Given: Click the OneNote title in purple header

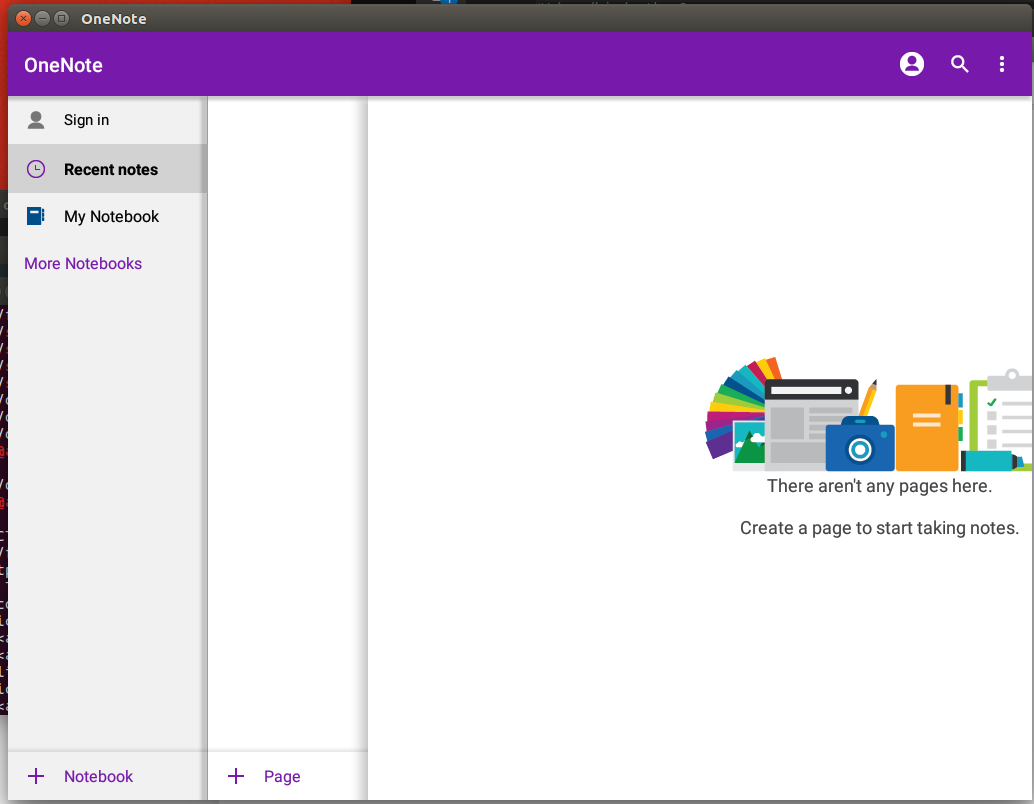Looking at the screenshot, I should click(x=63, y=65).
